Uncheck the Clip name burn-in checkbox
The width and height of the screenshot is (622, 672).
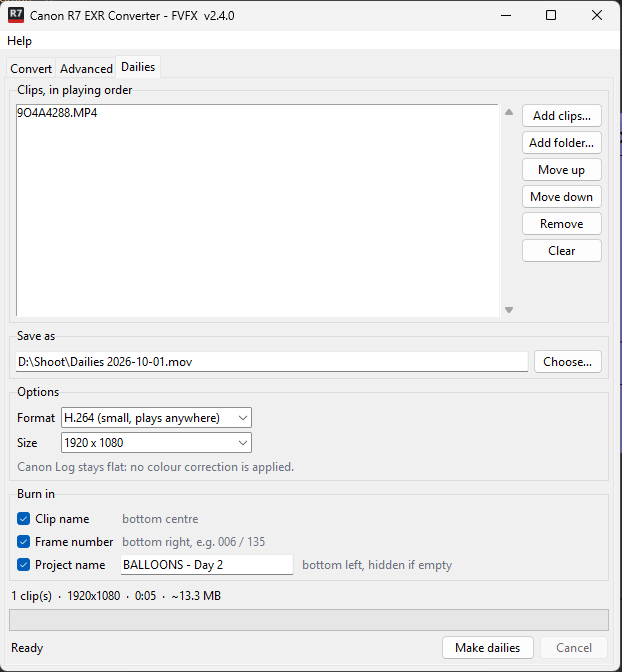[x=24, y=519]
